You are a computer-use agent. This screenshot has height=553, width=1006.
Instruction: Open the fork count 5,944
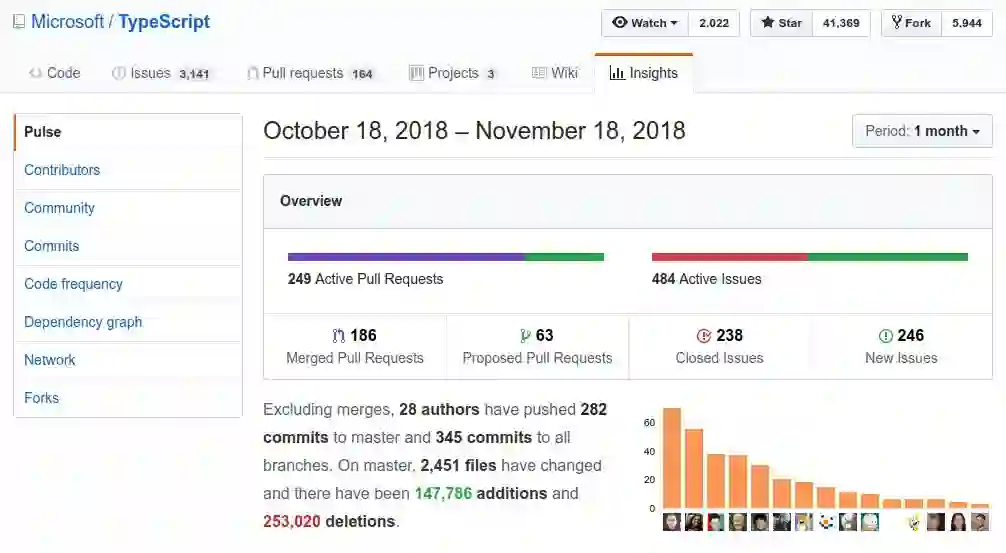[967, 23]
